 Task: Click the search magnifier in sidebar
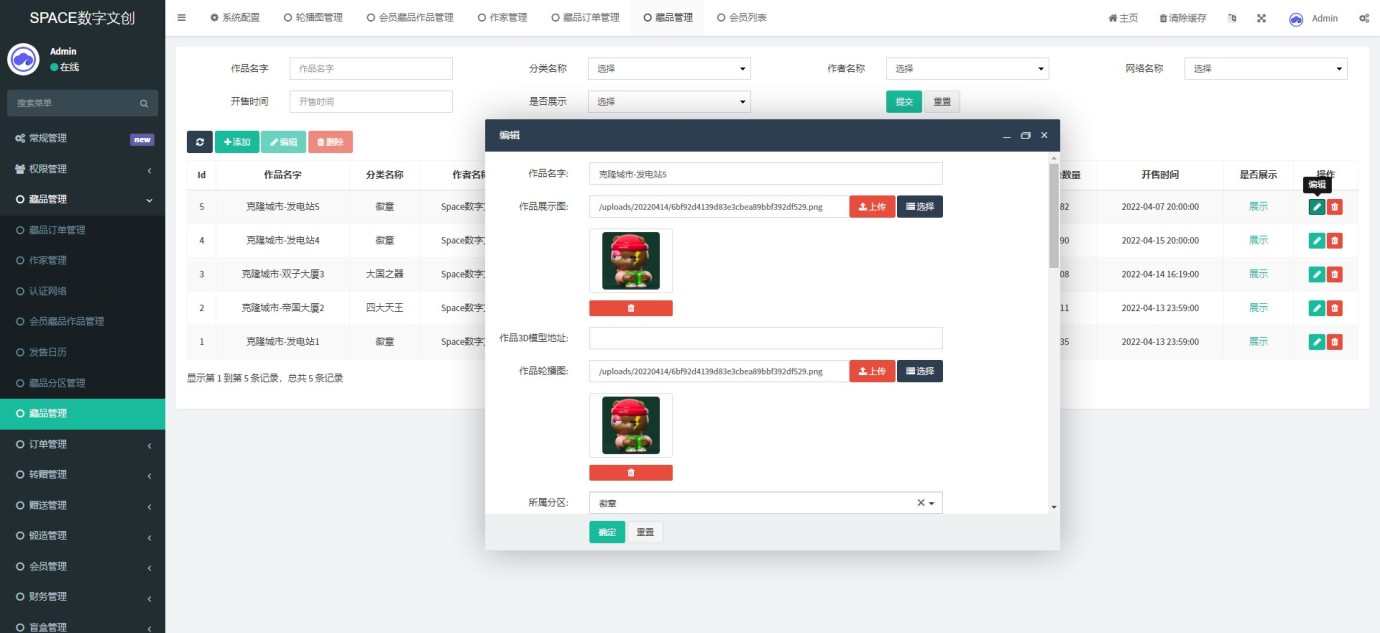[144, 103]
